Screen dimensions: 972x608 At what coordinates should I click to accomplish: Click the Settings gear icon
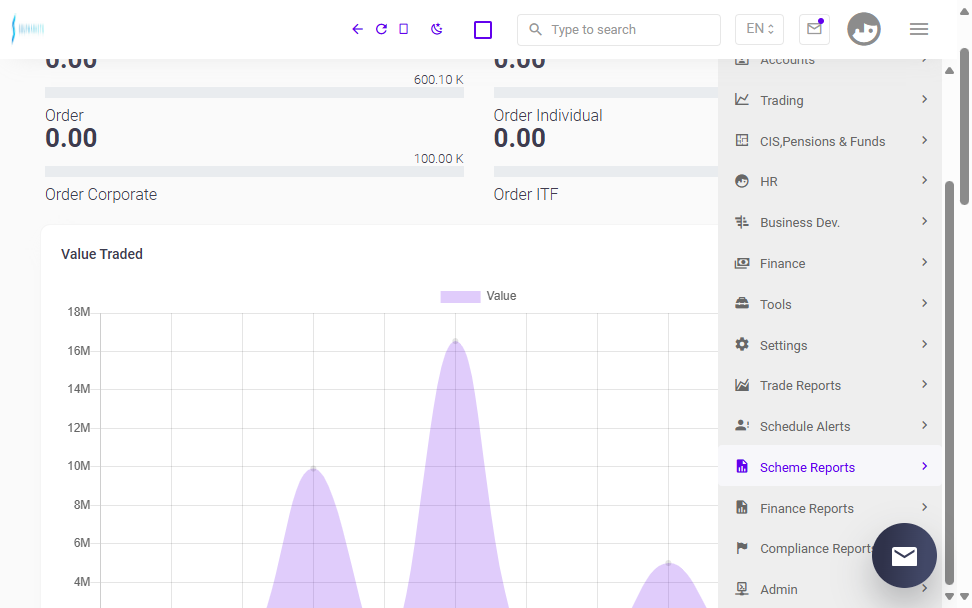pos(742,344)
